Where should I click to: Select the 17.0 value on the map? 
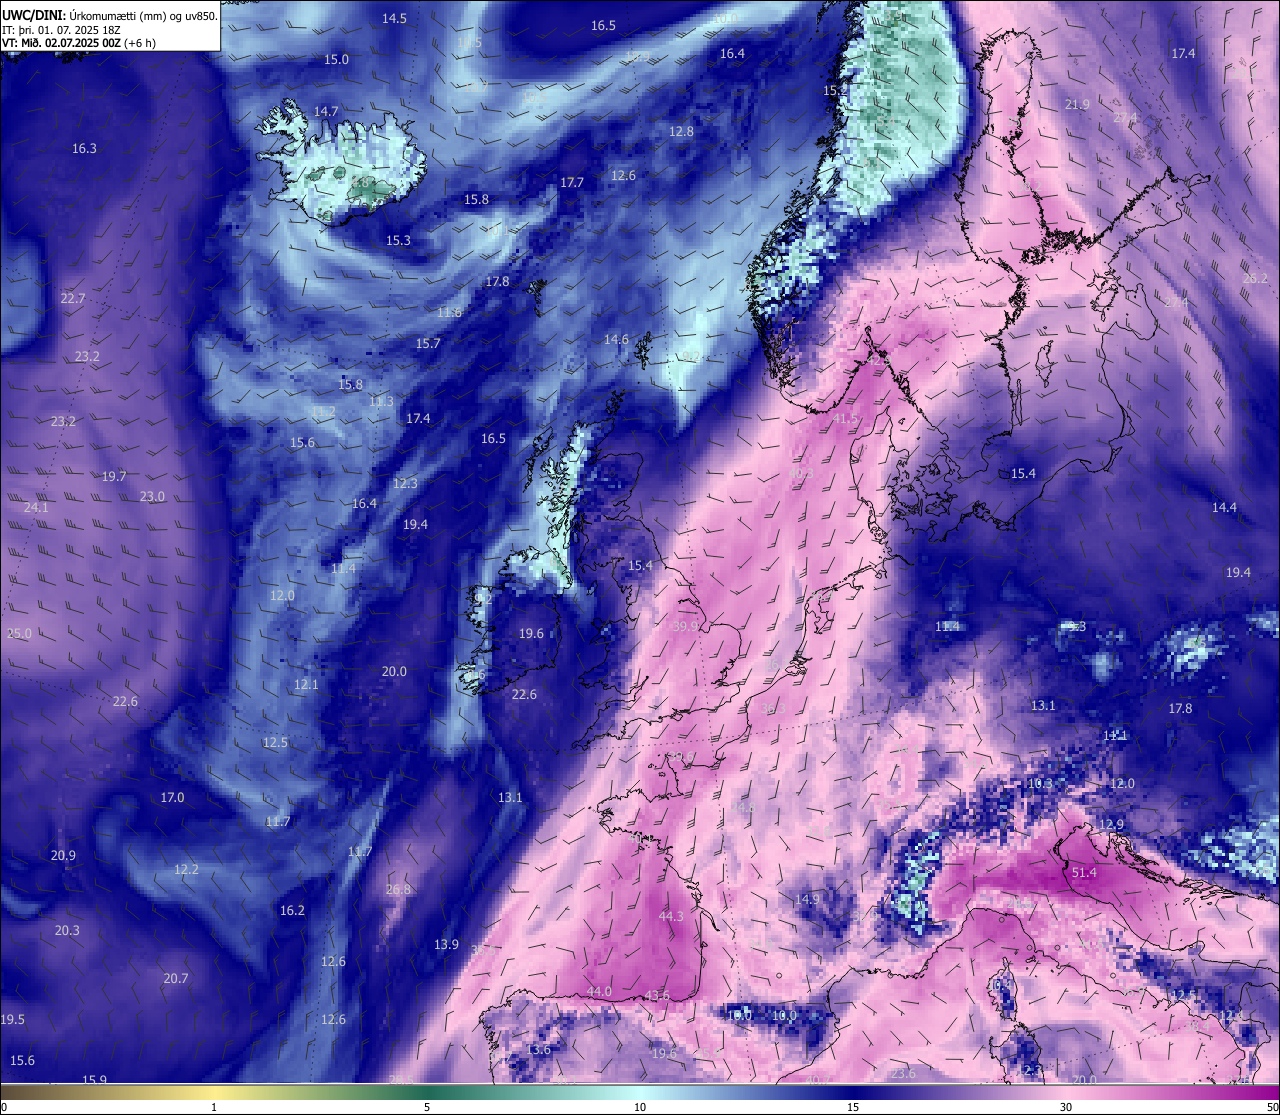(172, 798)
